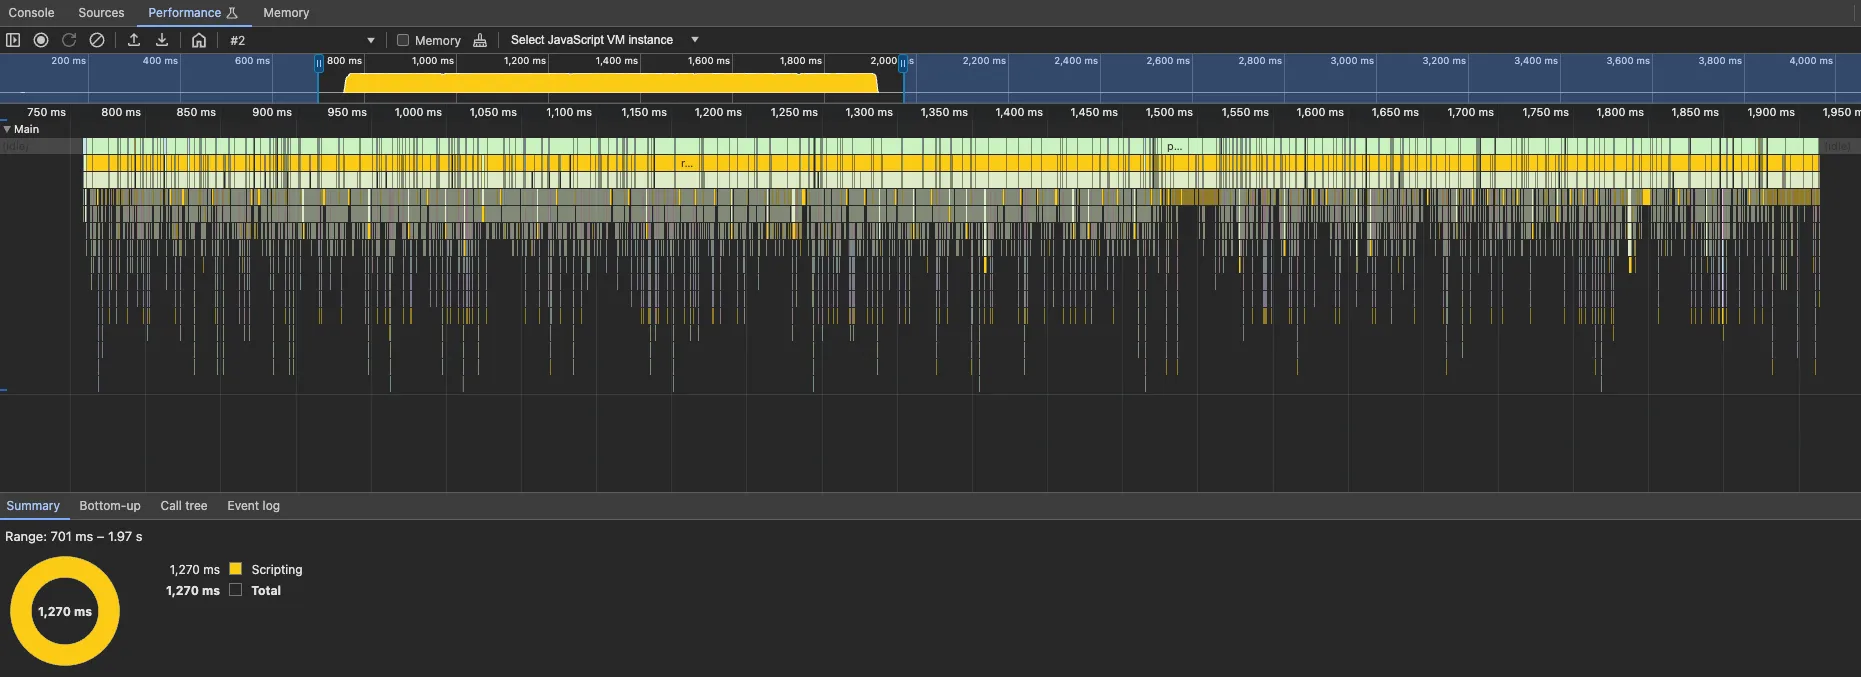Open the Event log tab
Screen dimensions: 1861x677
click(253, 506)
